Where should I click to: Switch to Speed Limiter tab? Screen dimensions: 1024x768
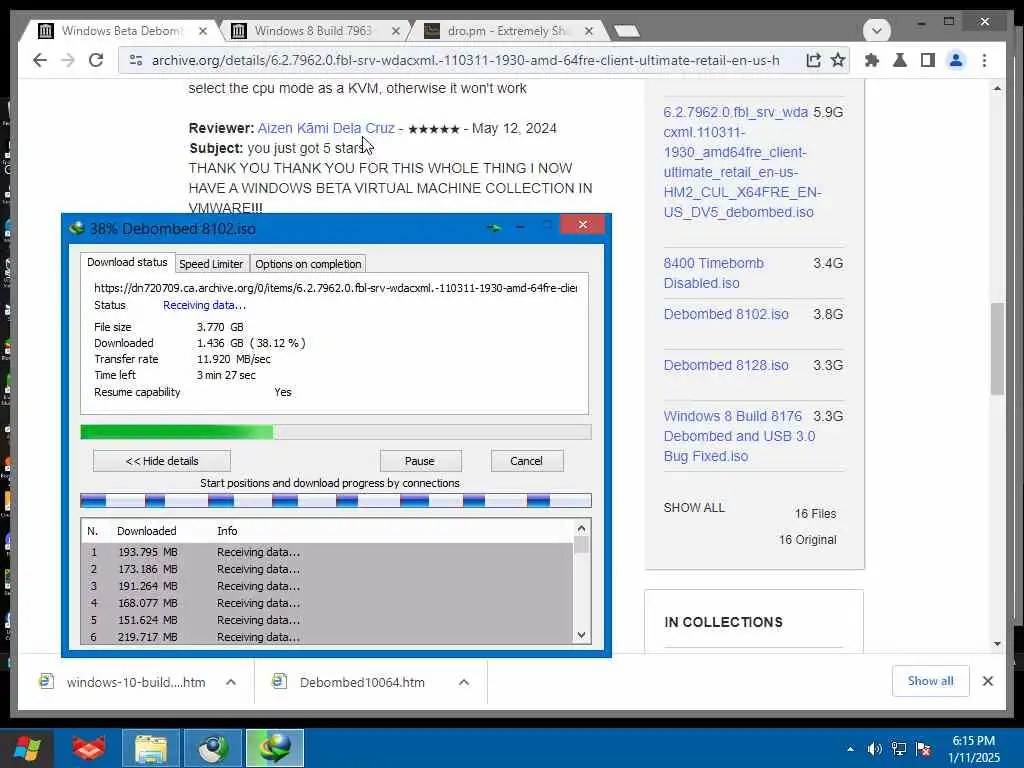tap(211, 264)
